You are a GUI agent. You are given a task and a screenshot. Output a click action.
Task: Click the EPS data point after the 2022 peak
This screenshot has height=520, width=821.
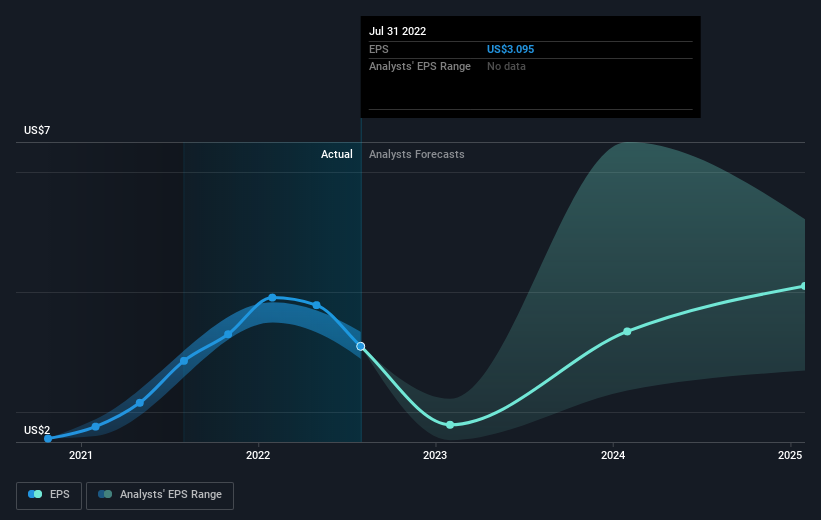click(316, 305)
